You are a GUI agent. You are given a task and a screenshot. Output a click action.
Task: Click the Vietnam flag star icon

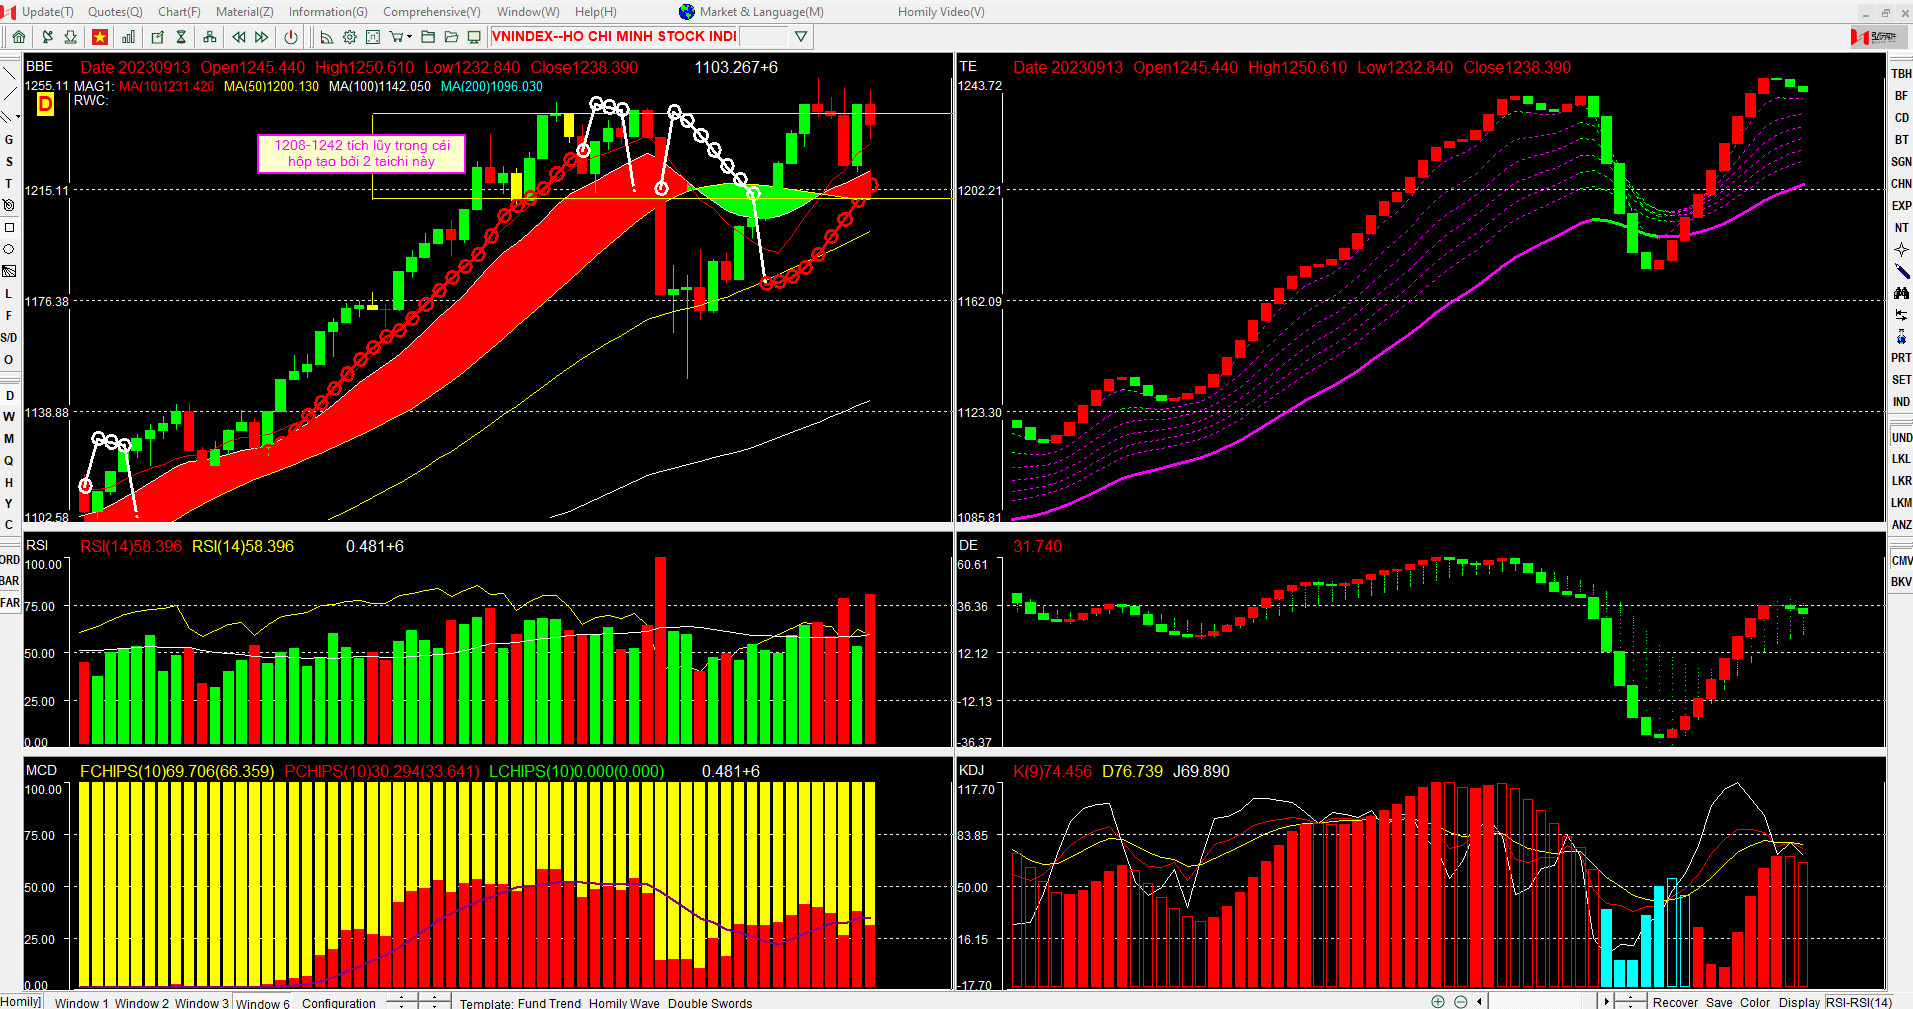coord(100,37)
